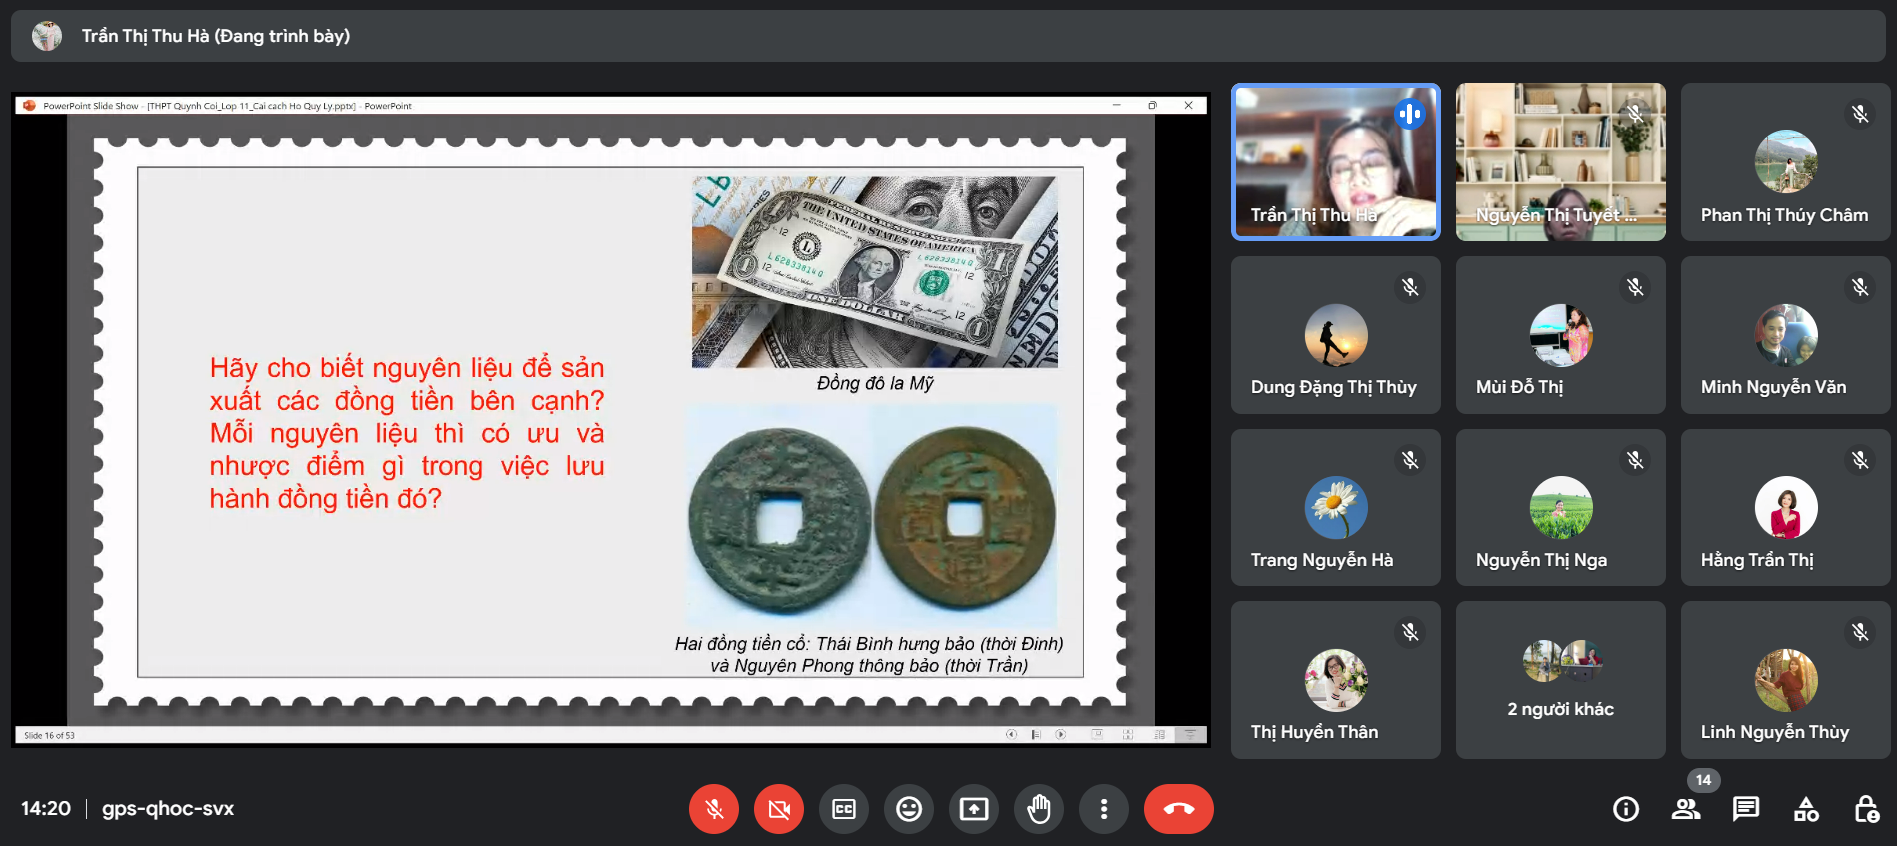Click the caption about Thái Bình hưng bảo coins

tap(869, 655)
